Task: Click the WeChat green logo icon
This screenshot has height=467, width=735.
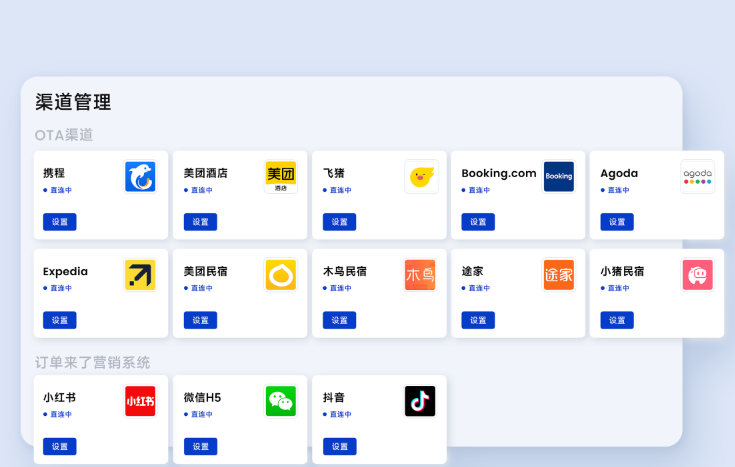Action: point(280,401)
